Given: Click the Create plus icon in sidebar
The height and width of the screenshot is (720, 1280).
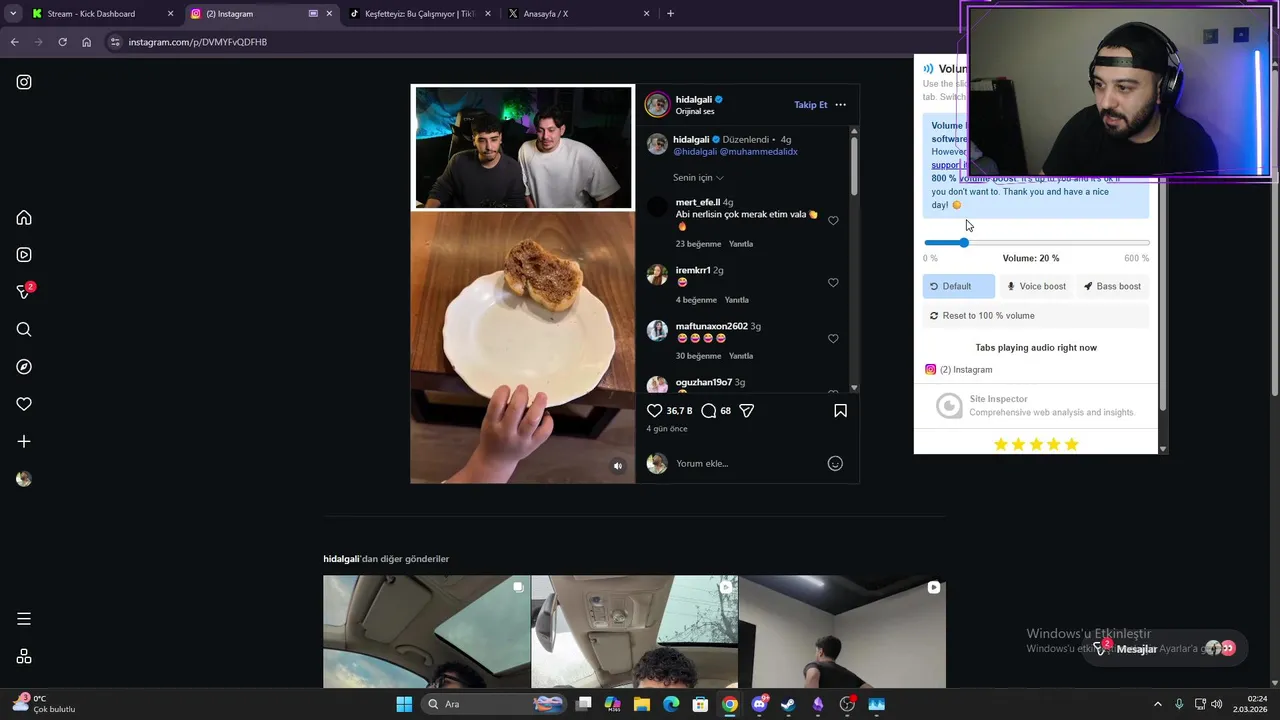Looking at the screenshot, I should [24, 441].
